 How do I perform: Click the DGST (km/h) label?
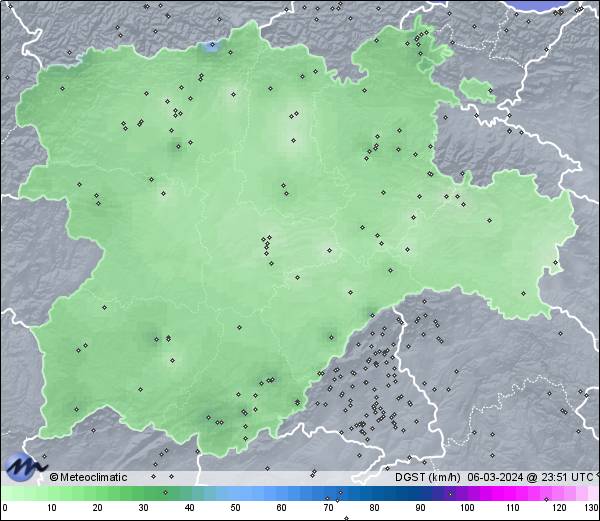[x=428, y=478]
